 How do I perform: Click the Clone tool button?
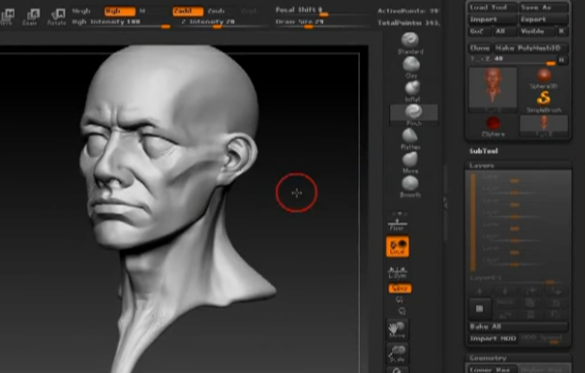pos(480,48)
